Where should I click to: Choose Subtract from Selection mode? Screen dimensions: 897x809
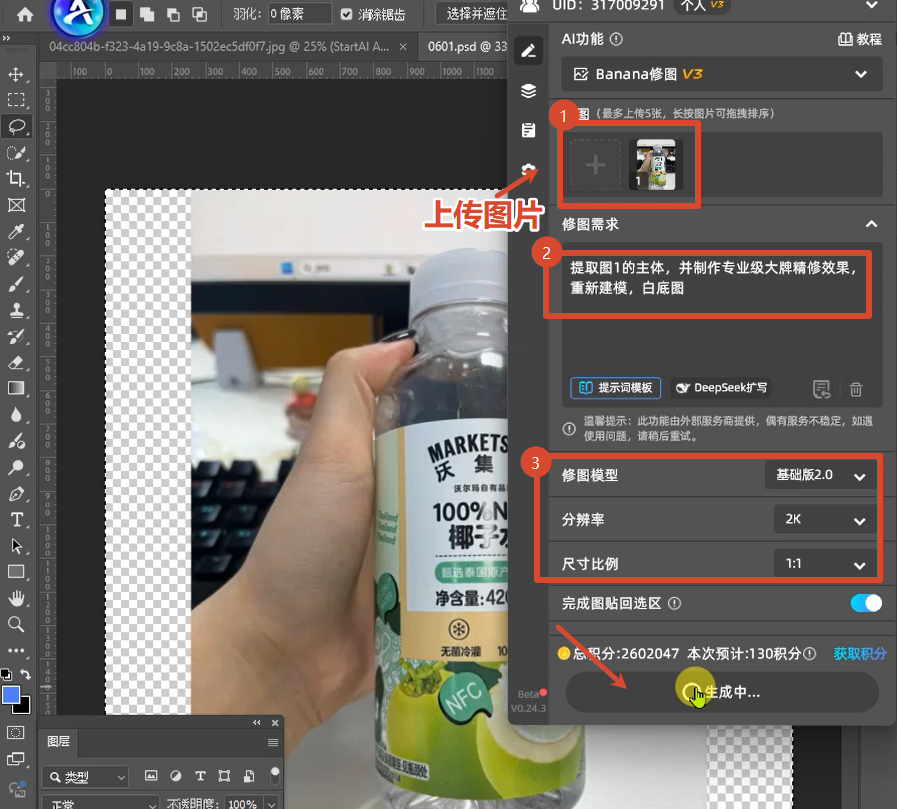tap(173, 14)
